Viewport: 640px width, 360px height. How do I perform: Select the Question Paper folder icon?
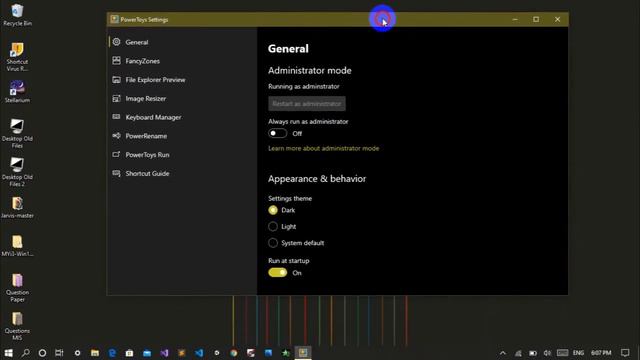17,287
